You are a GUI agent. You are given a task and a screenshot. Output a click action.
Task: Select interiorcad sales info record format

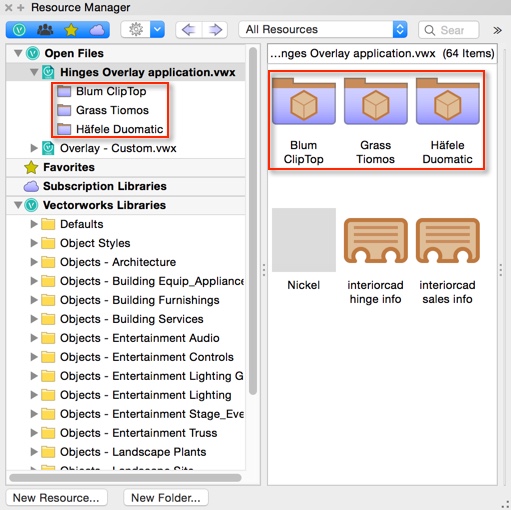(x=448, y=240)
